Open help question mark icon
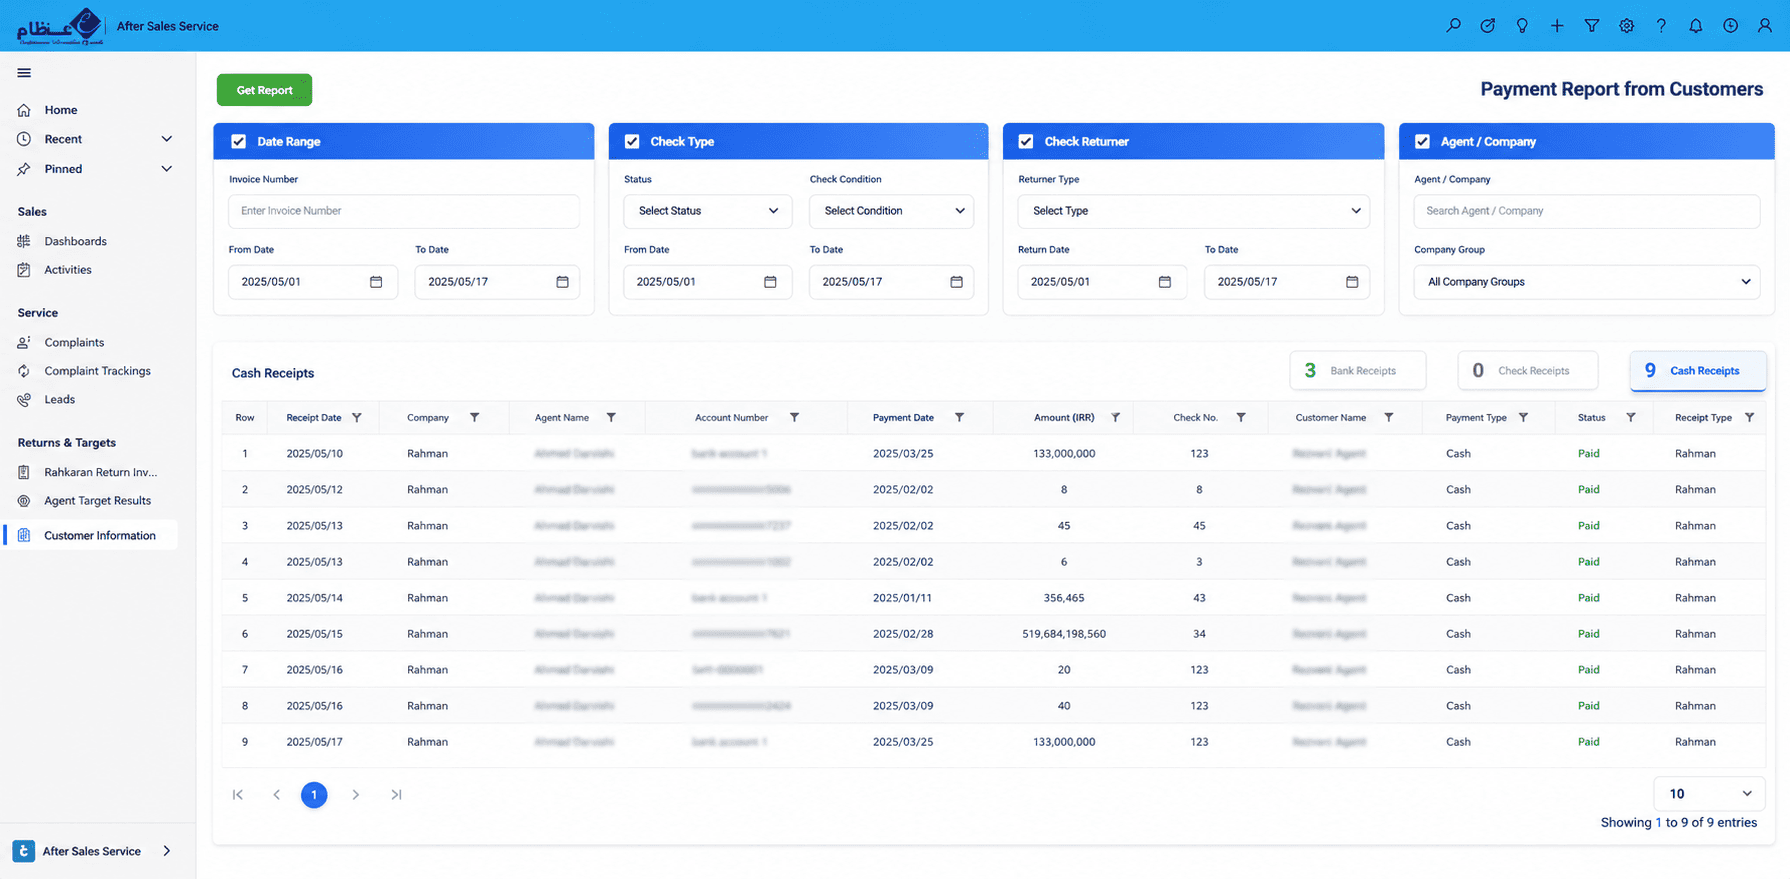 pyautogui.click(x=1661, y=26)
